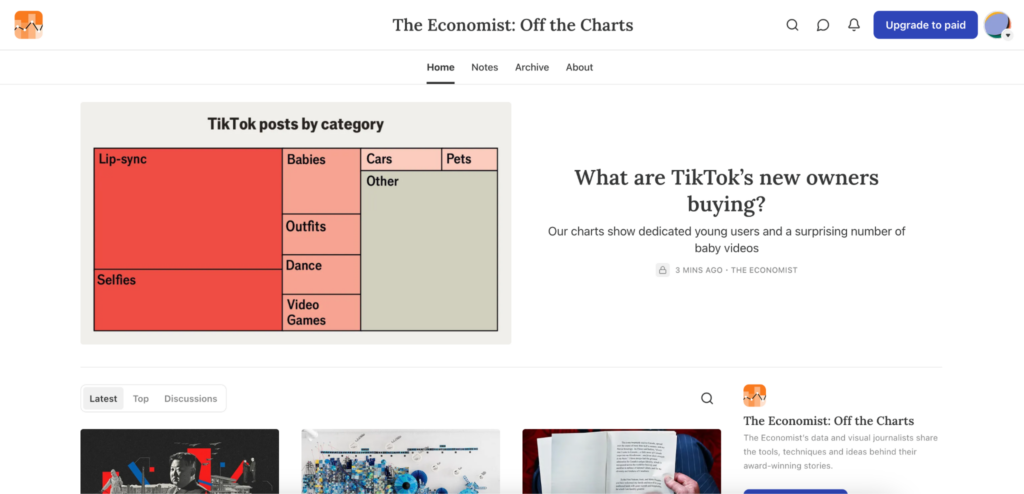Open the chat bubble icon

pos(823,25)
